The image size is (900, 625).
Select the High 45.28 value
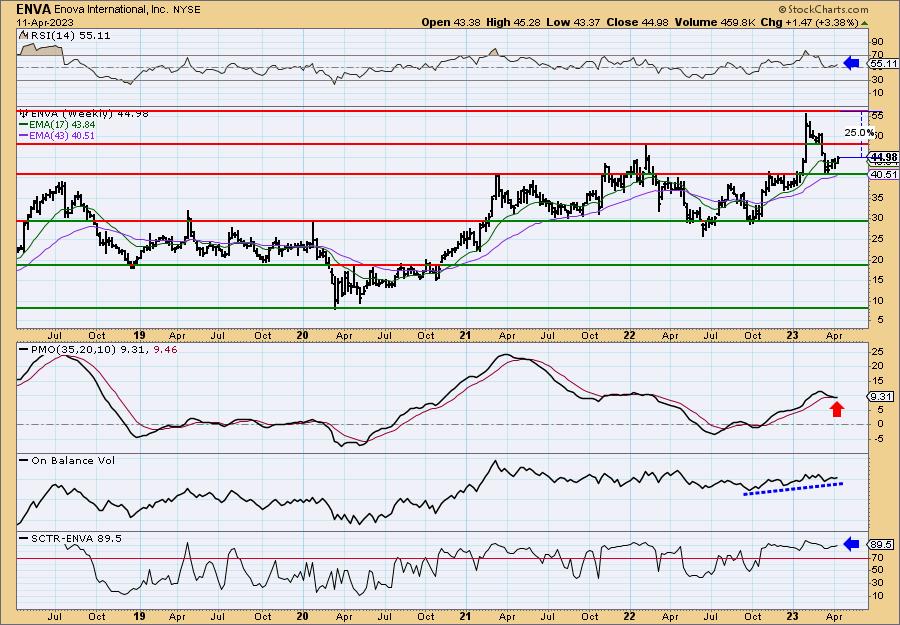click(514, 22)
